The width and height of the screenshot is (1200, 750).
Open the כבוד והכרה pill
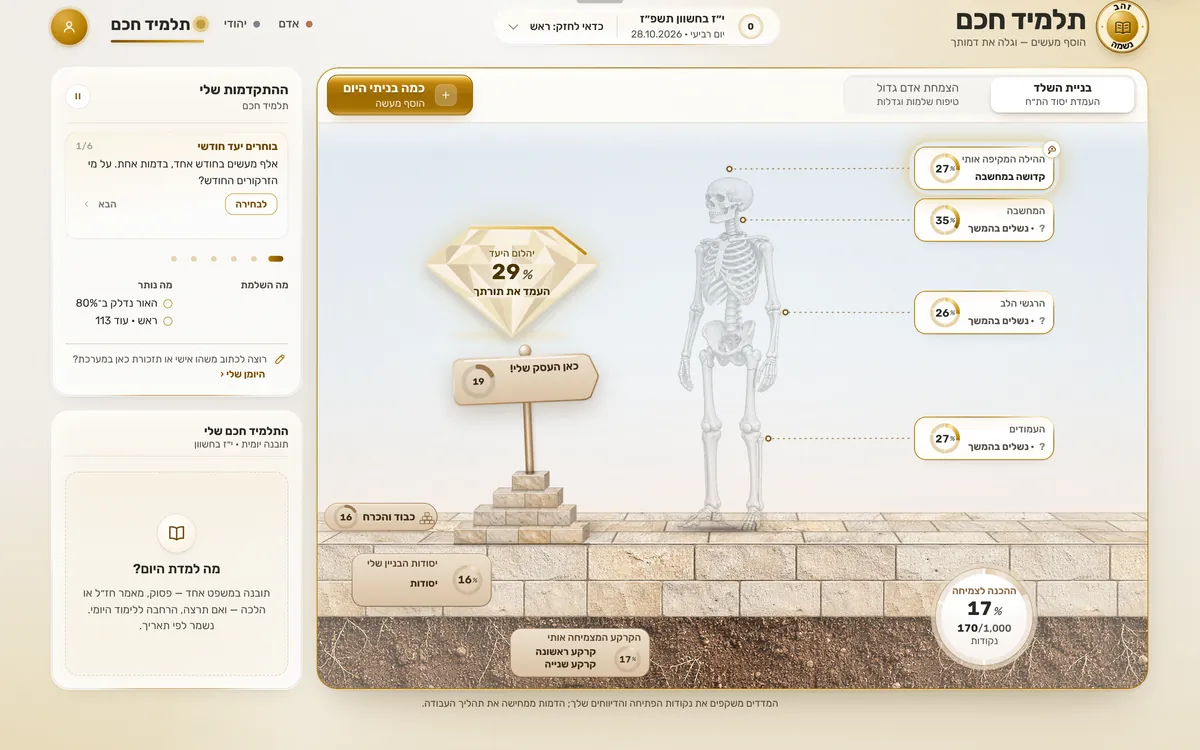(381, 517)
